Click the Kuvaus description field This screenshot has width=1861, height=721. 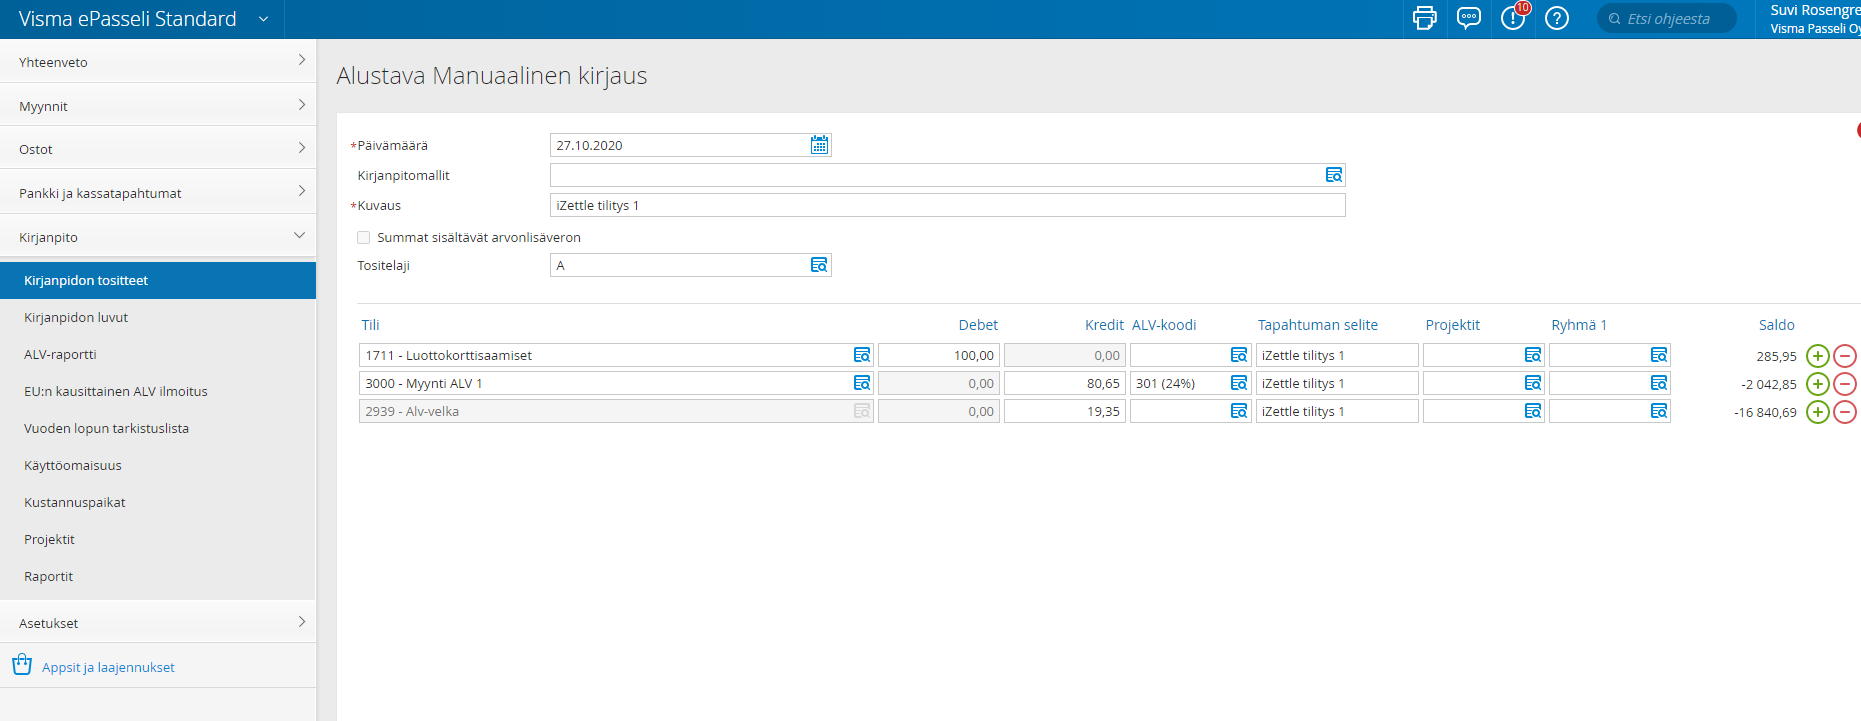pyautogui.click(x=946, y=205)
